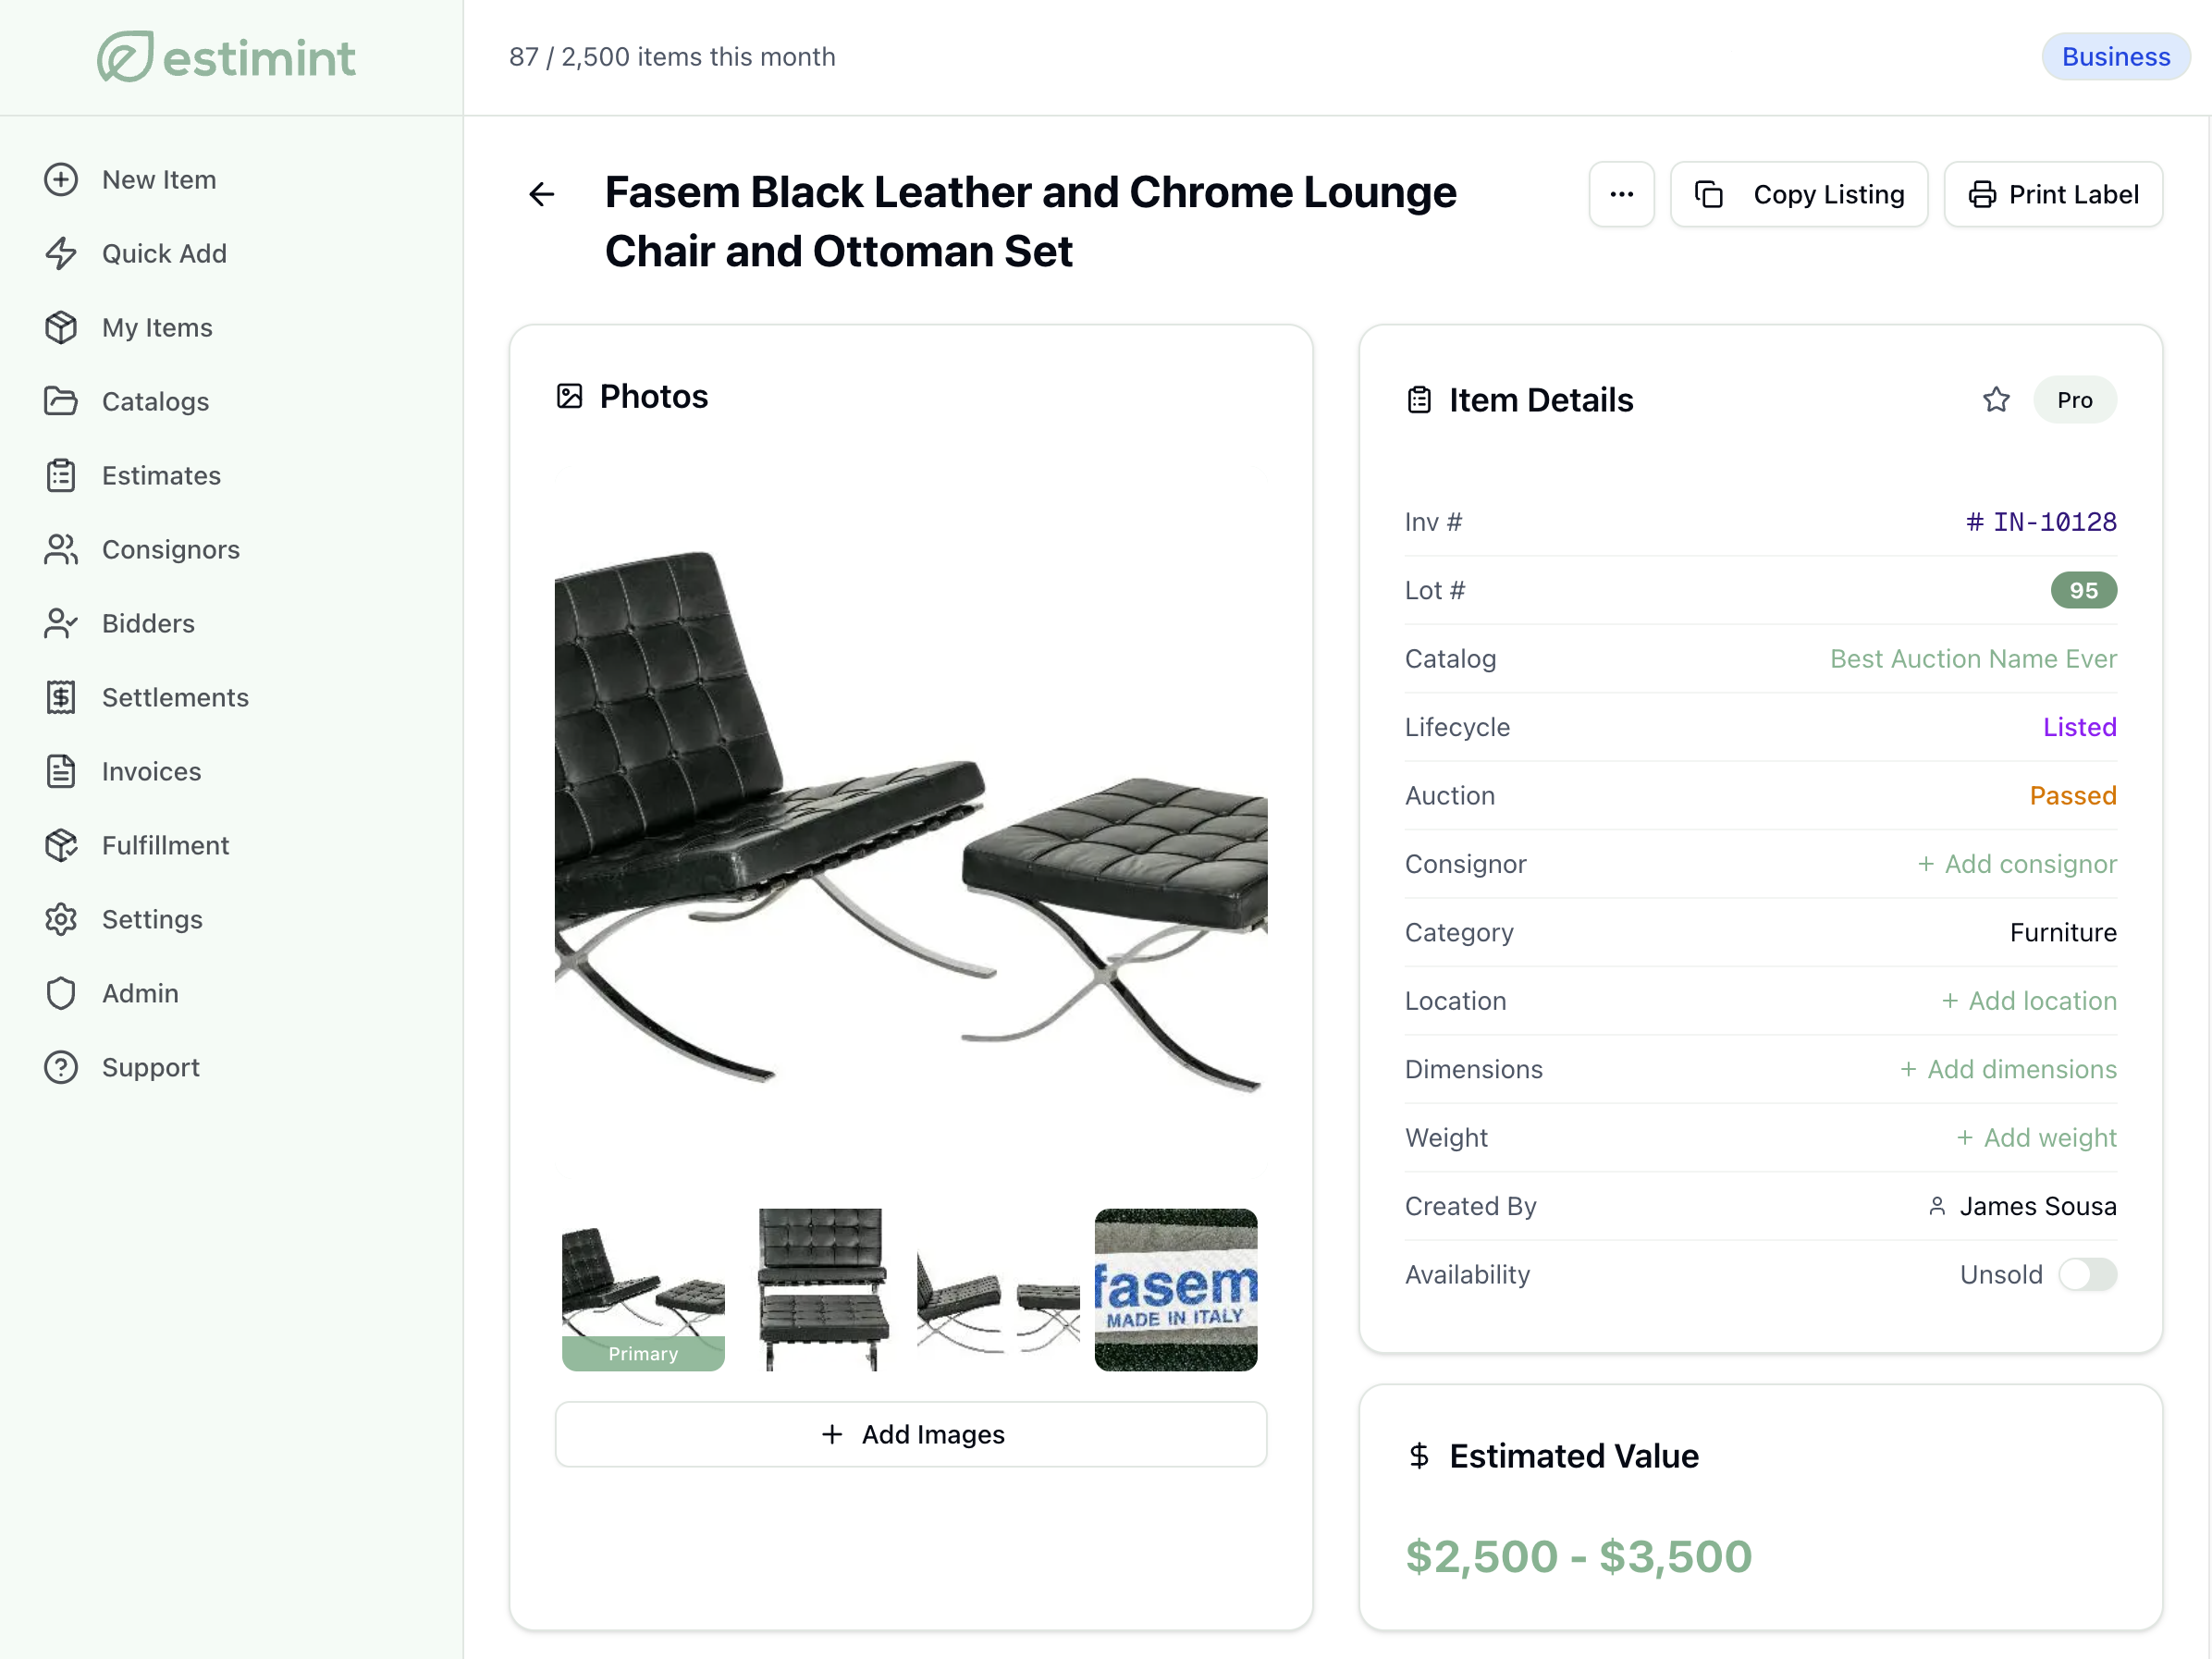Toggle the Availability switch

[x=2087, y=1274]
